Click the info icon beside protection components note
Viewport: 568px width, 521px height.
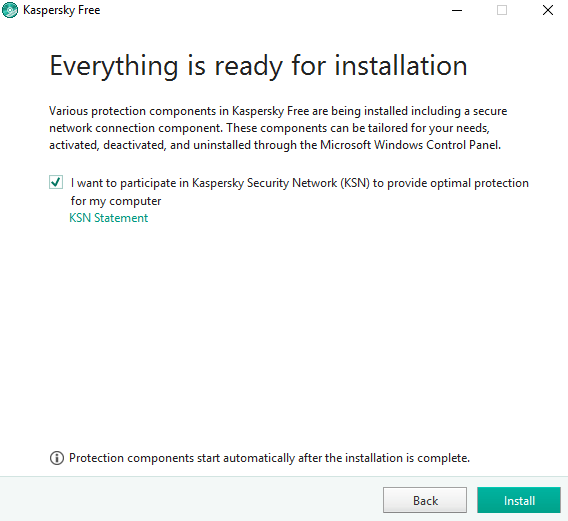(x=57, y=458)
